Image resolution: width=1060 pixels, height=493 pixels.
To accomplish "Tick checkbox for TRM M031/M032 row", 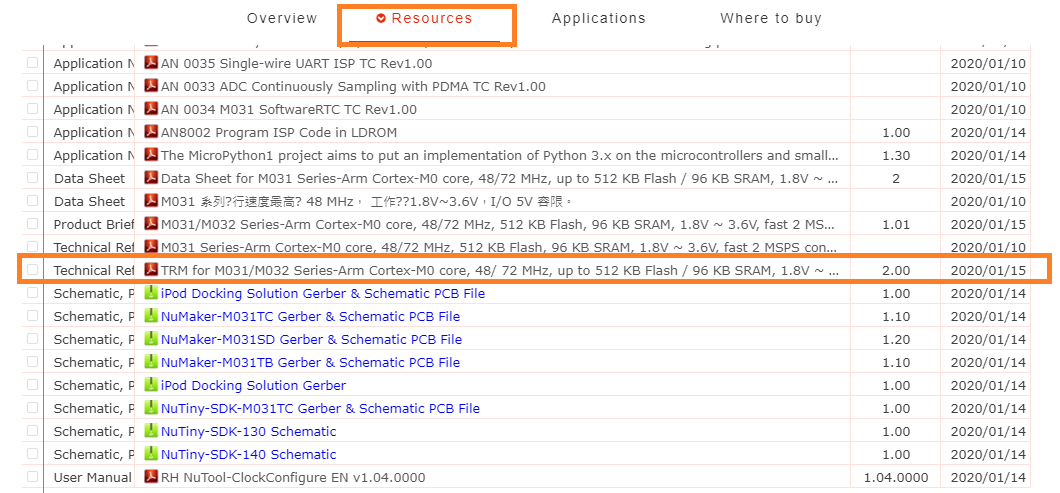I will 33,270.
